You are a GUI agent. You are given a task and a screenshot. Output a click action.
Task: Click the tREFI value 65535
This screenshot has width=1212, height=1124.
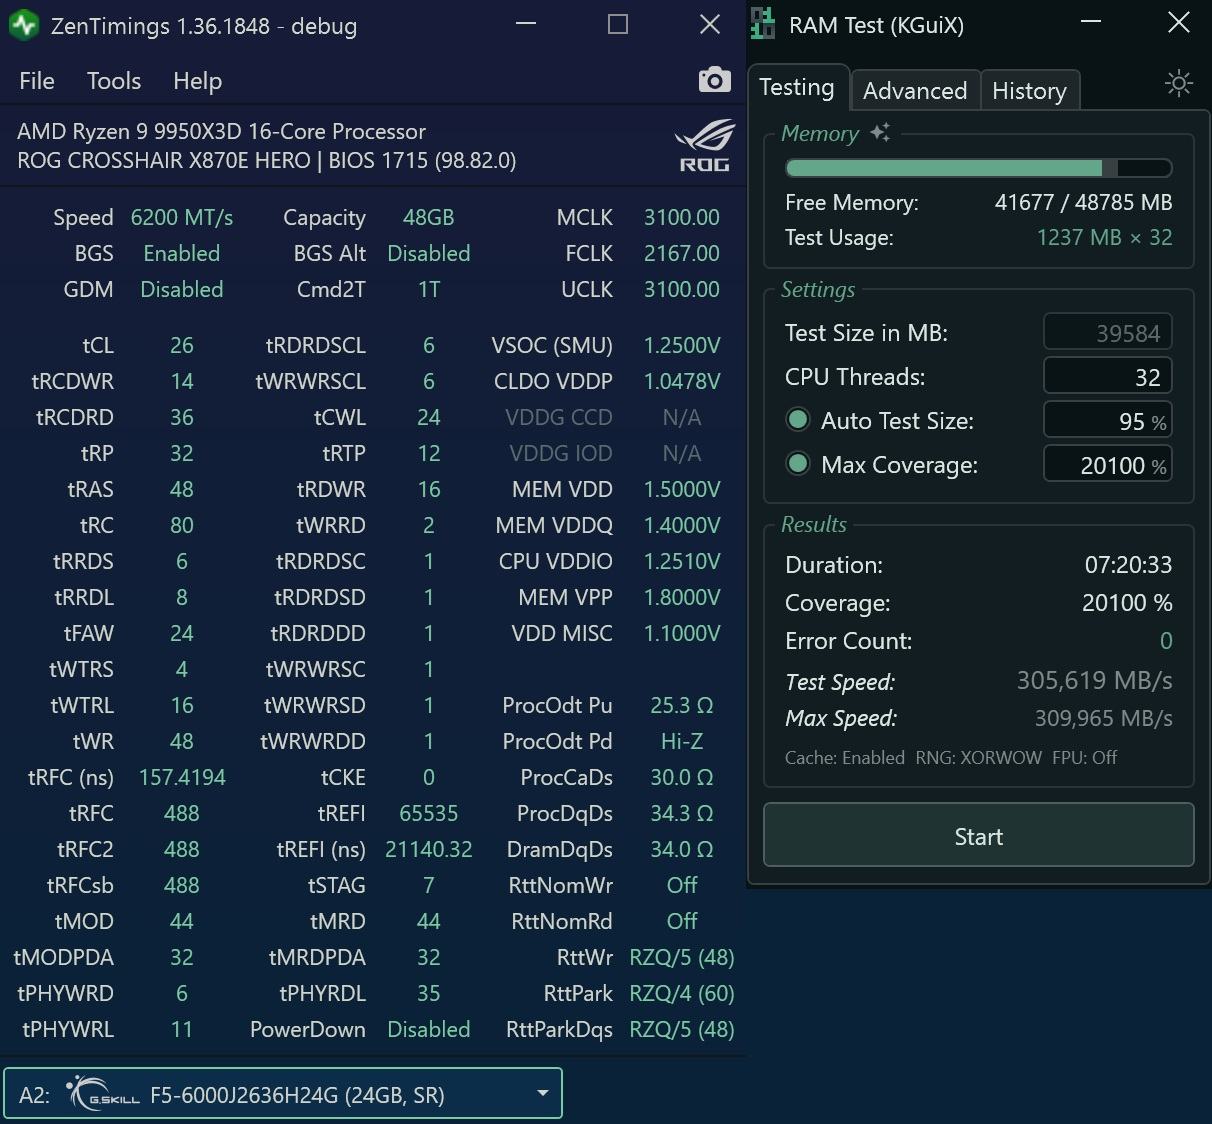(x=428, y=813)
